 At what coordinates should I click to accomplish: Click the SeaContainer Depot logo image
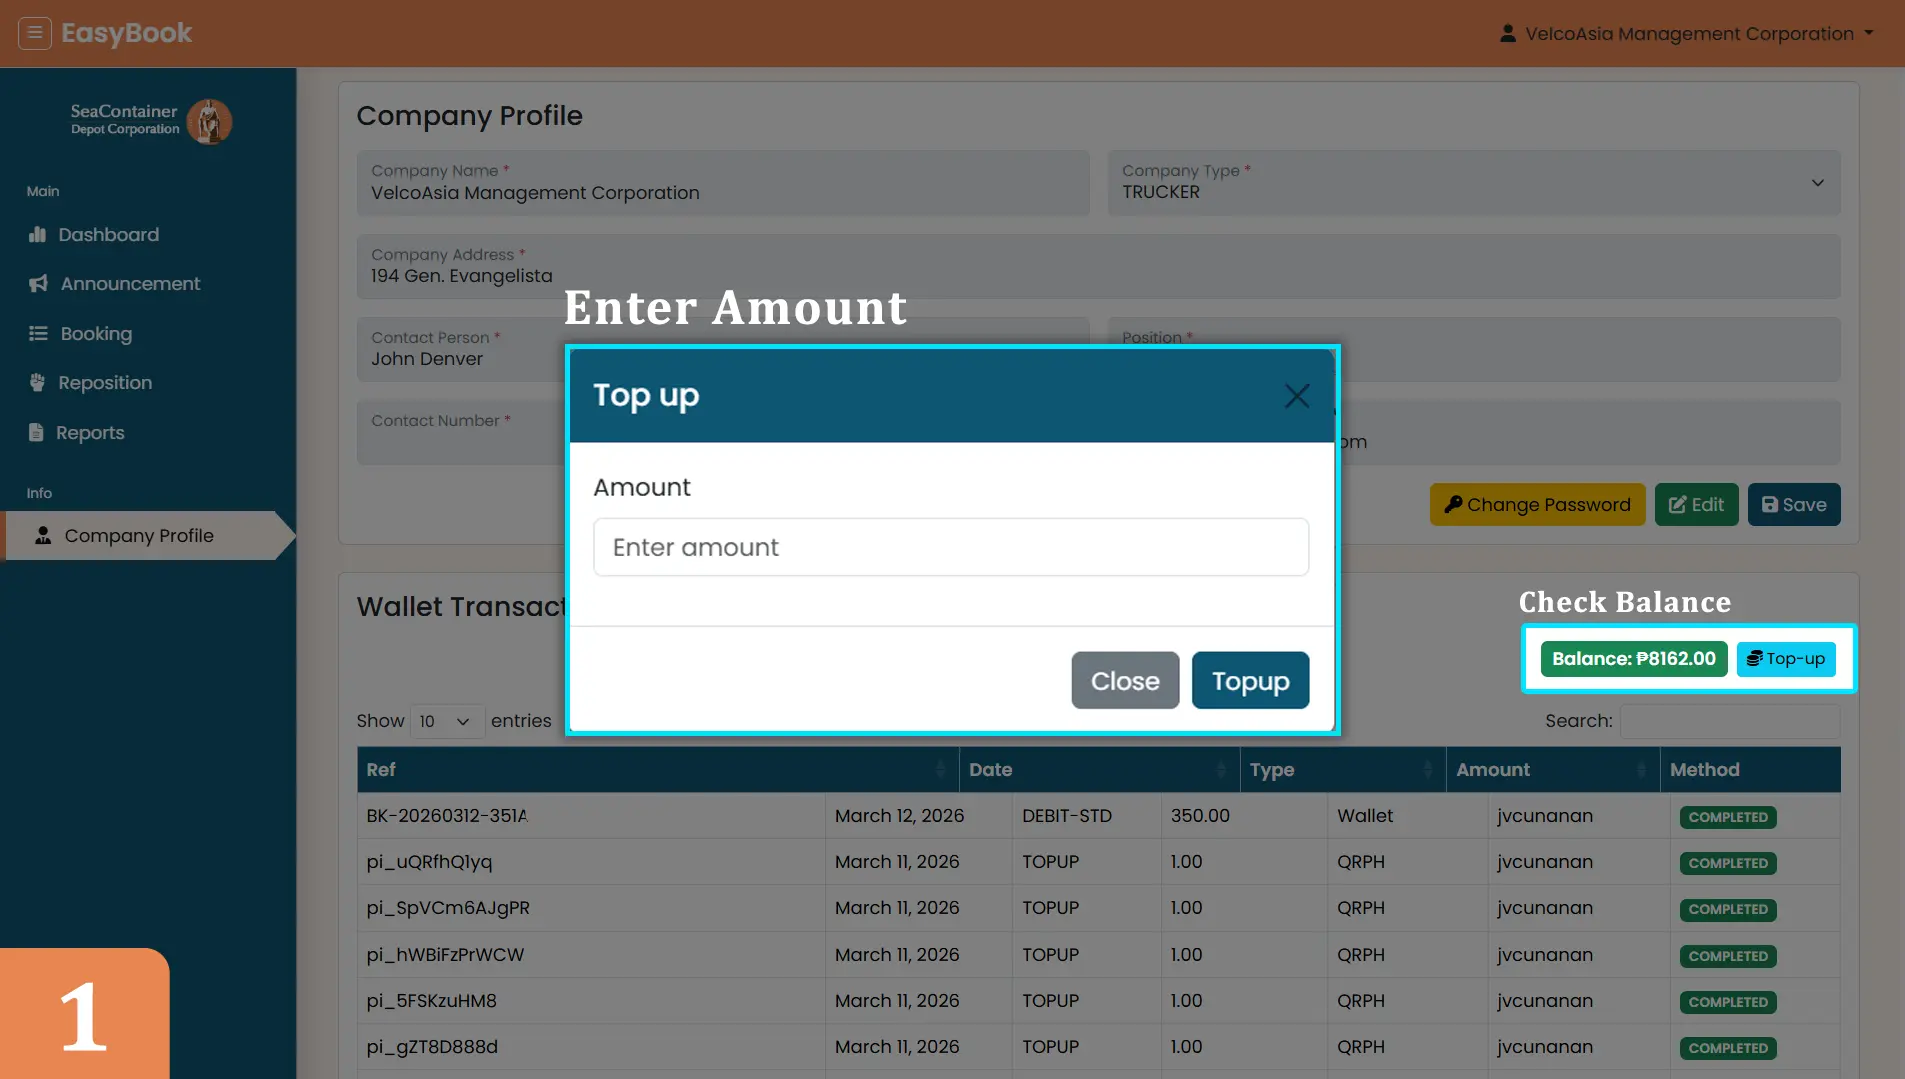click(209, 121)
